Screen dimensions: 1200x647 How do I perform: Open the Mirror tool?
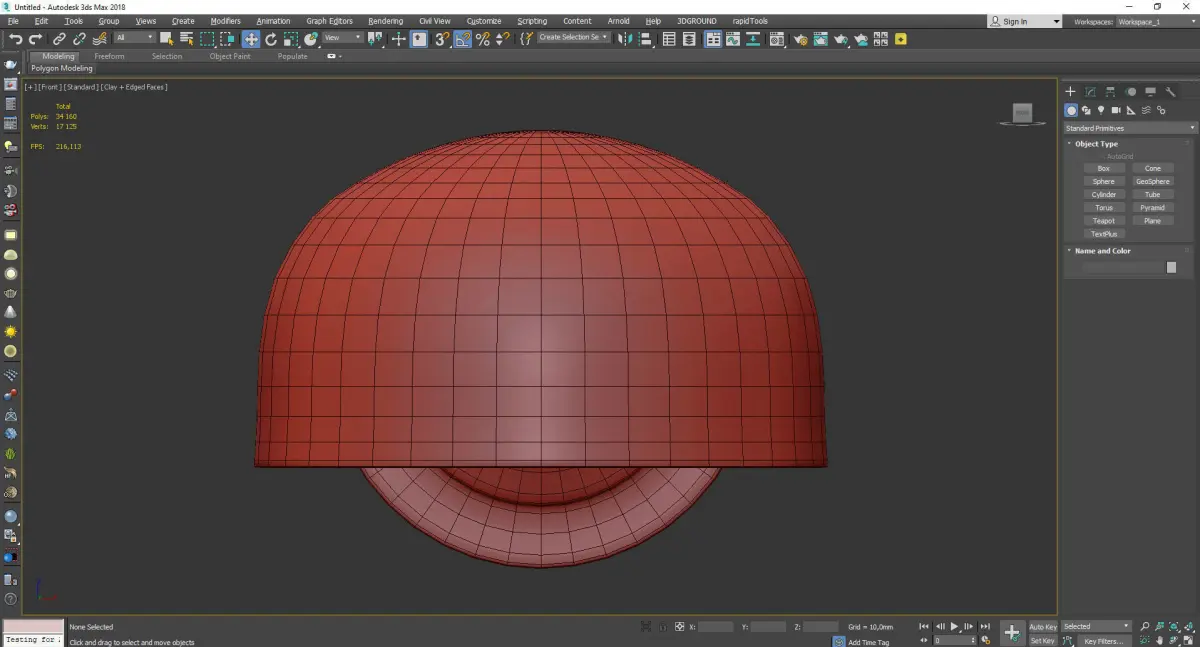coord(624,39)
